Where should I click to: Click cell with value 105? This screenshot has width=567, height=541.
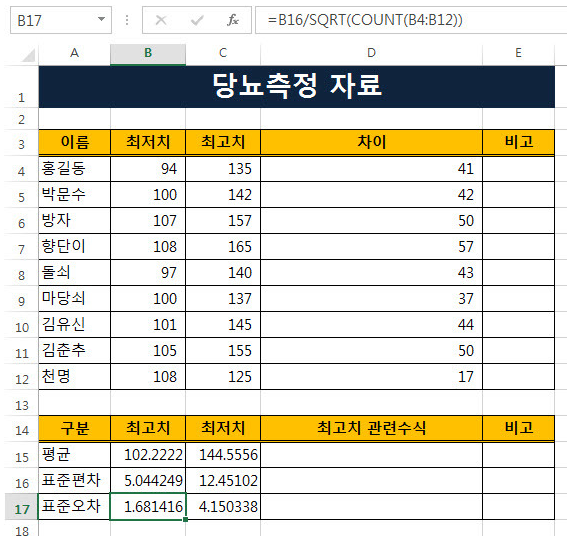[x=148, y=351]
